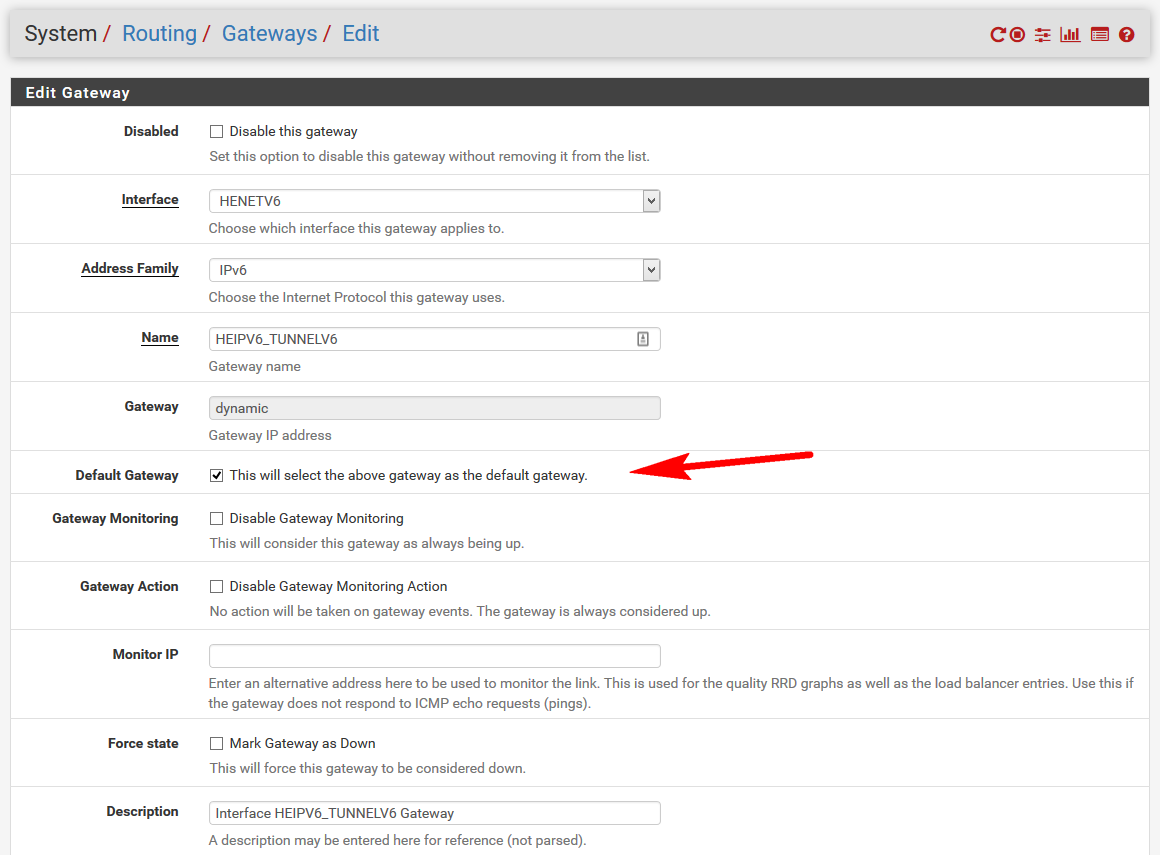
Task: Open the status bar-chart icon
Action: click(x=1070, y=35)
